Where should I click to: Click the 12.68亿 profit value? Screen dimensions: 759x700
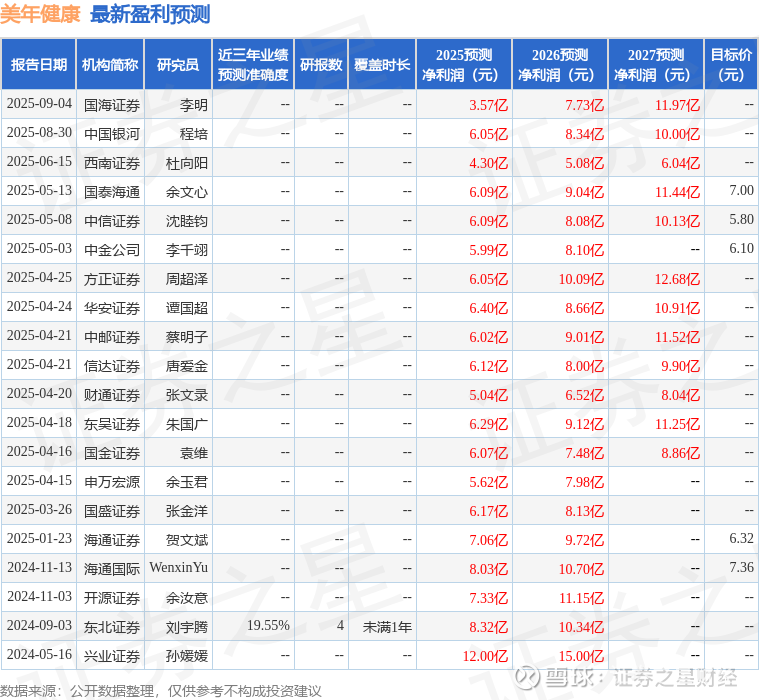677,279
